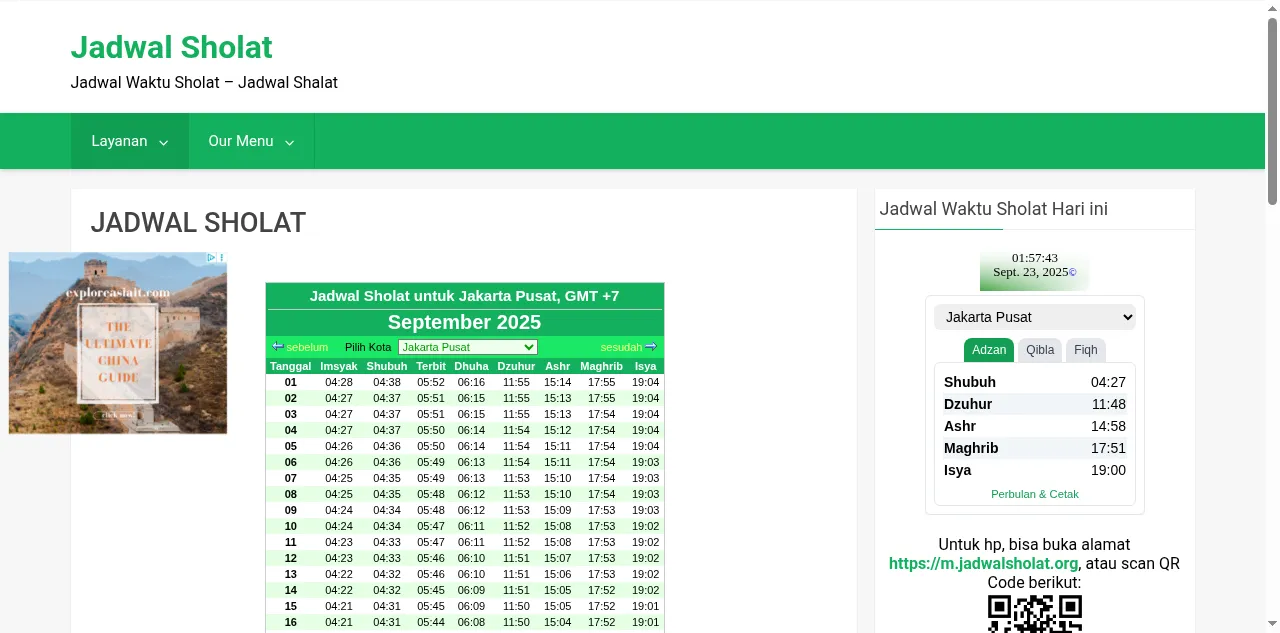Open Our Menu in the navigation bar
1280x633 pixels.
[251, 141]
